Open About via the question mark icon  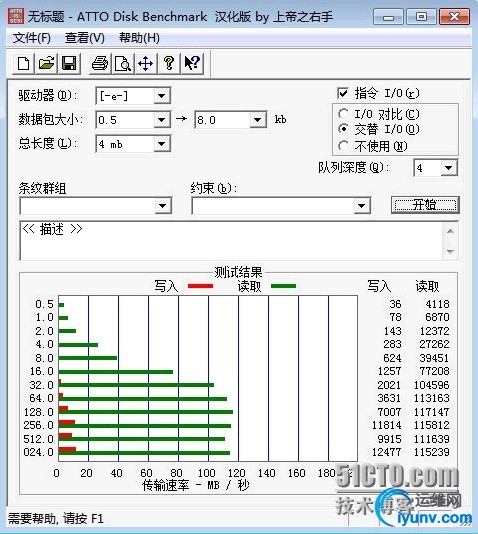click(169, 63)
